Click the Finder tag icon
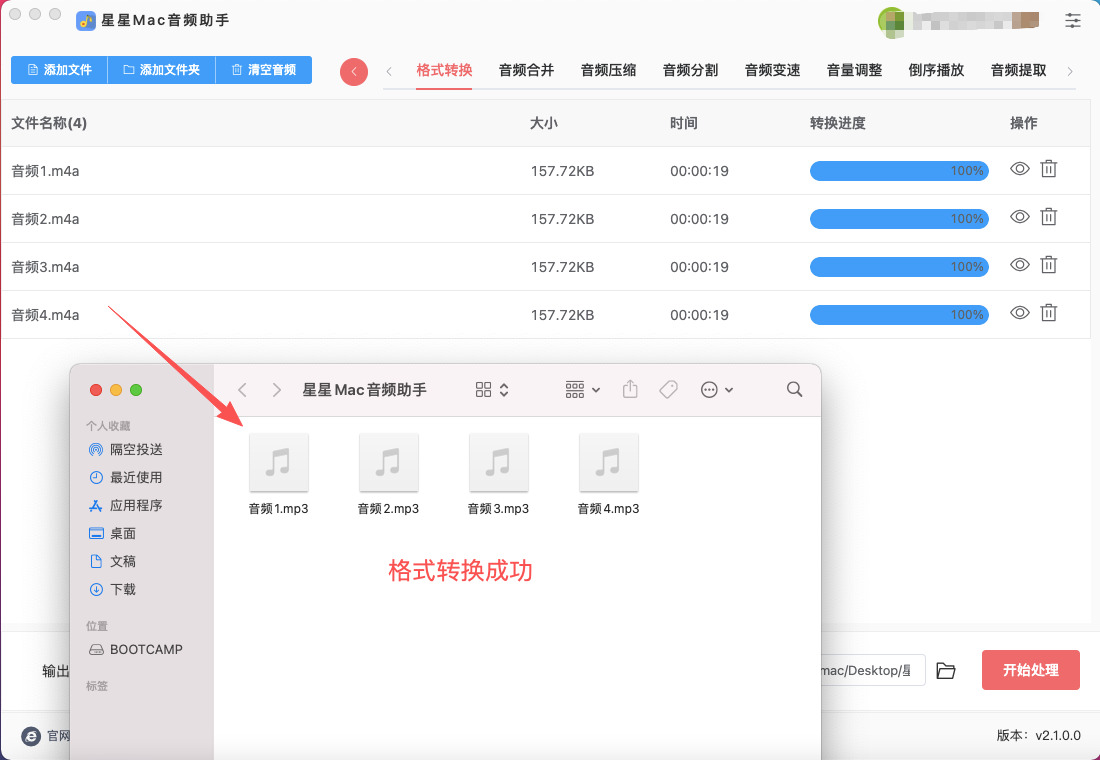 coord(668,390)
